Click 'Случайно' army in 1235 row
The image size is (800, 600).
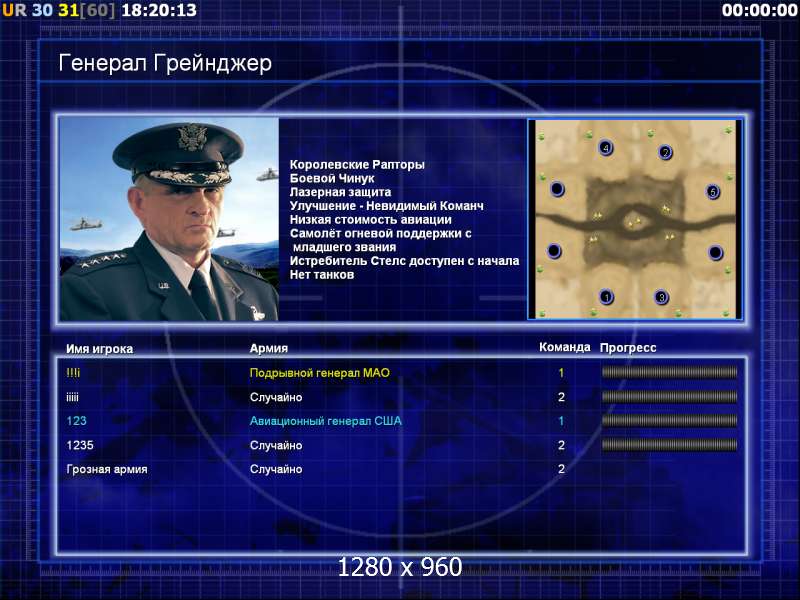click(276, 445)
